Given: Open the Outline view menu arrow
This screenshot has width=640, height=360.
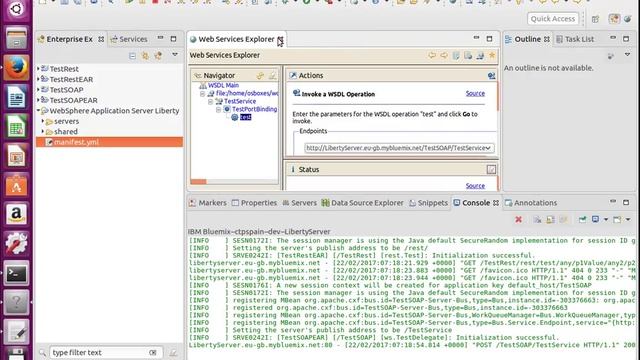Looking at the screenshot, I should [x=627, y=55].
